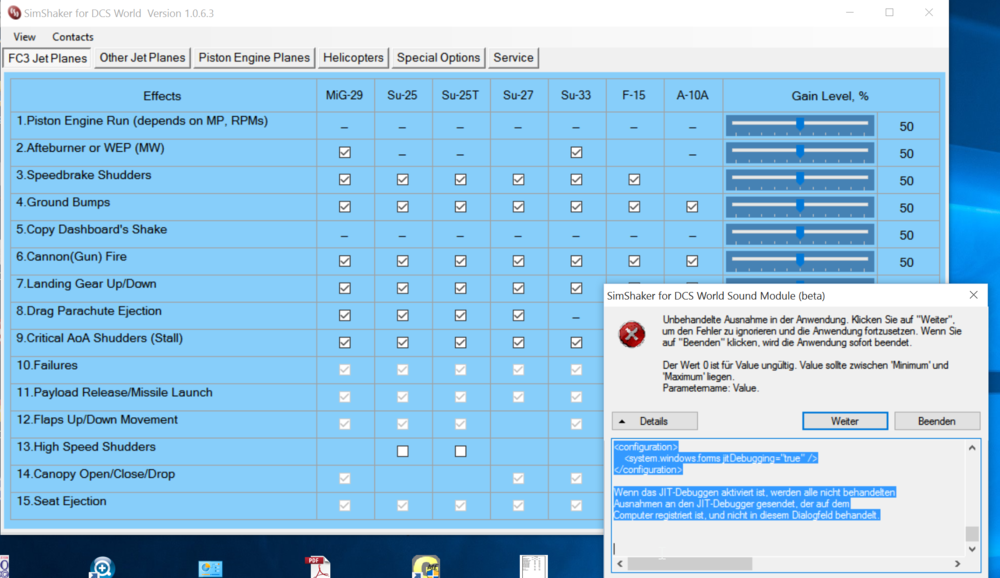Adjust the Ground Bumps gain slider
This screenshot has height=578, width=1000.
[800, 207]
